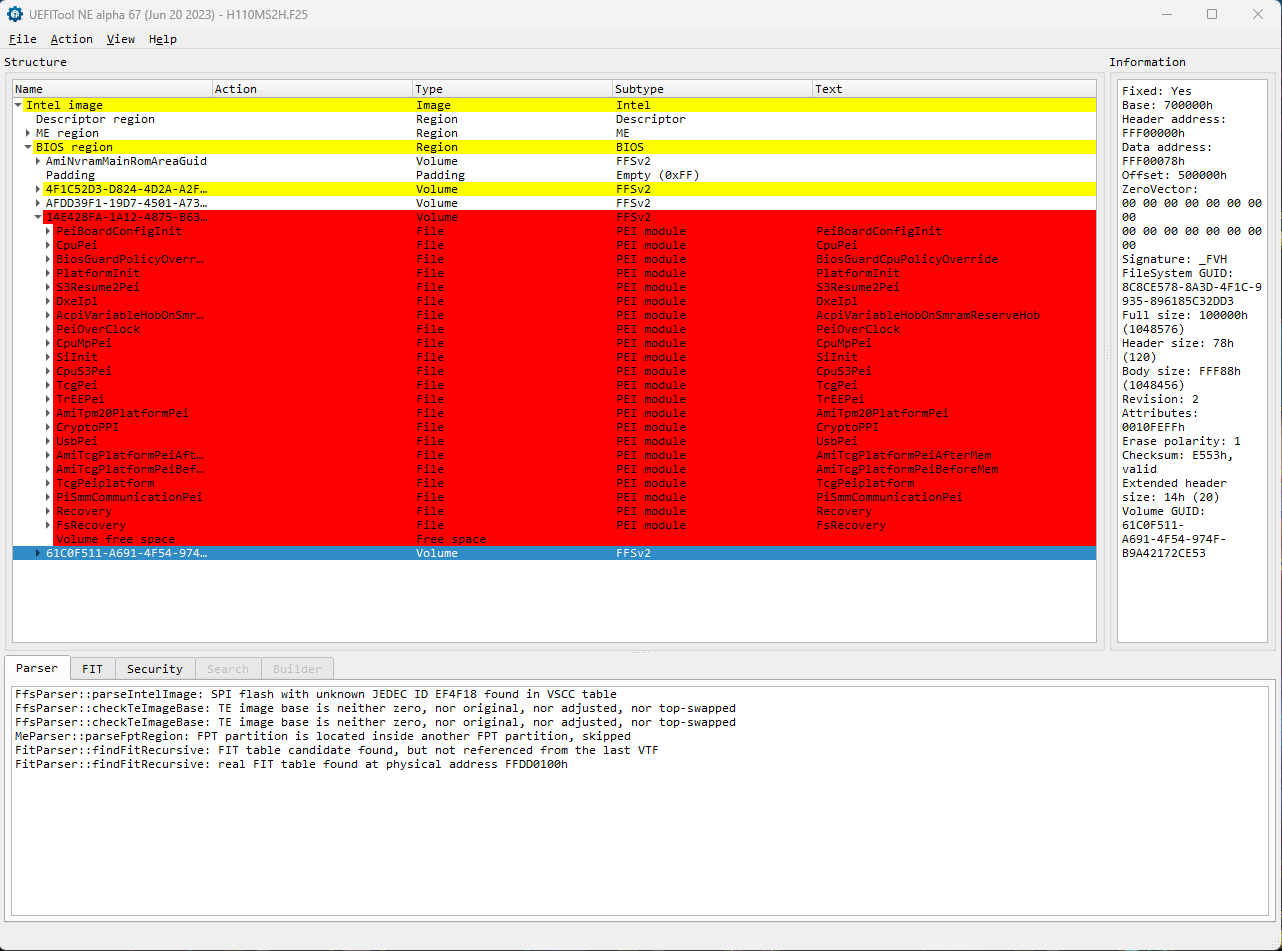Open the File menu
This screenshot has width=1282, height=951.
pos(22,39)
